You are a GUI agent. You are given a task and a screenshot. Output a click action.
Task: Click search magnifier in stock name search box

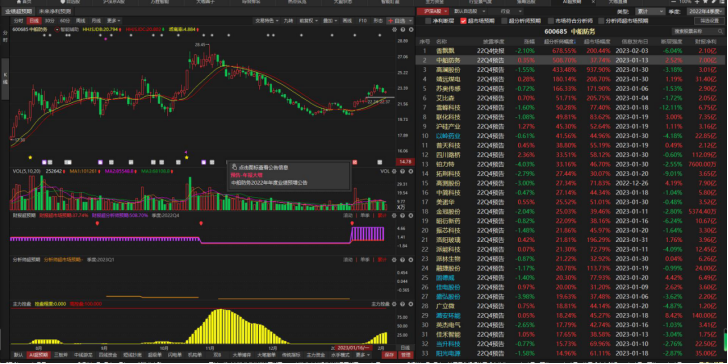(x=720, y=31)
